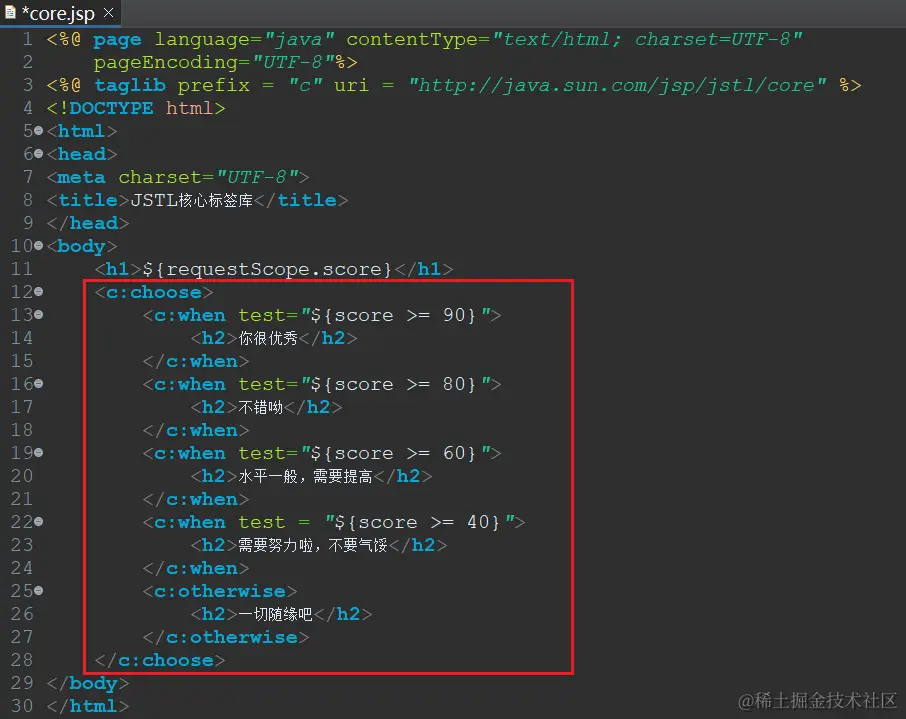Click the closing c:choose tag on line 28
906x719 pixels.
point(160,660)
